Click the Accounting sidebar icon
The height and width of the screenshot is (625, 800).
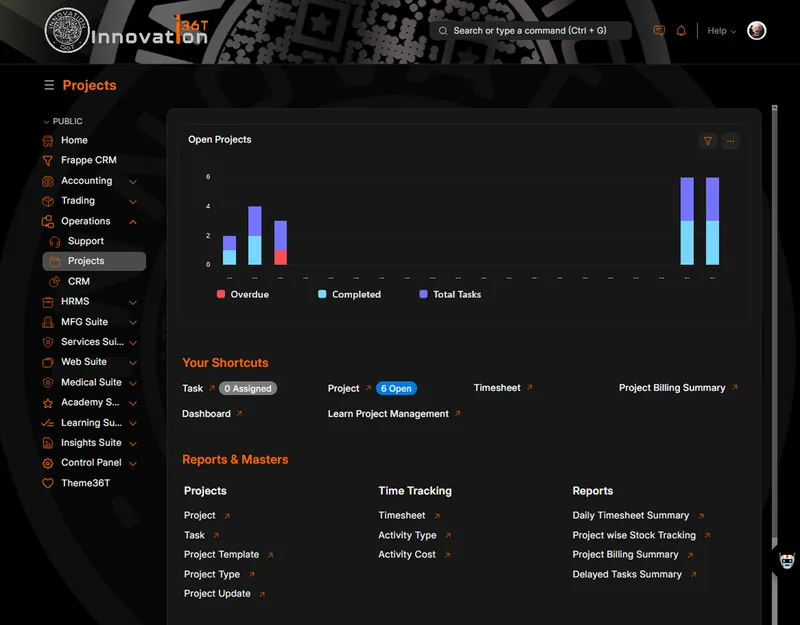pyautogui.click(x=48, y=181)
